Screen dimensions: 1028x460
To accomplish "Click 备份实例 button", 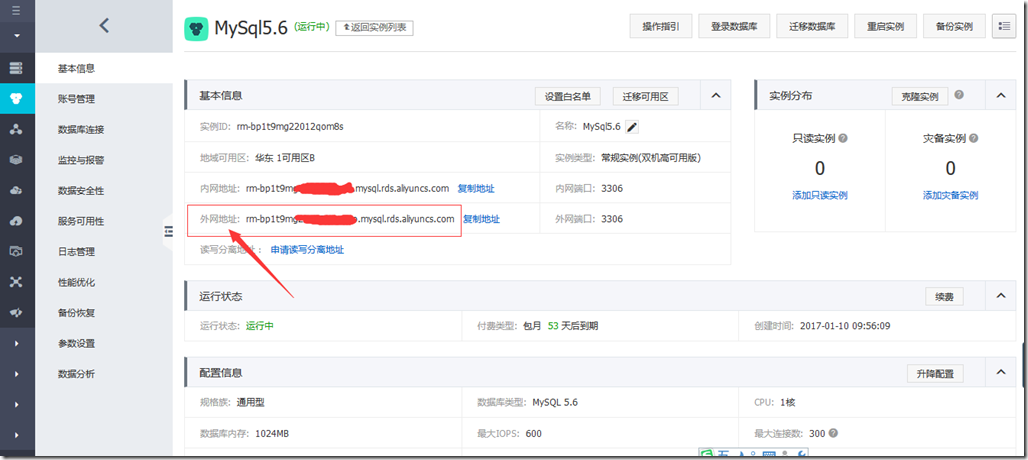I will point(954,27).
